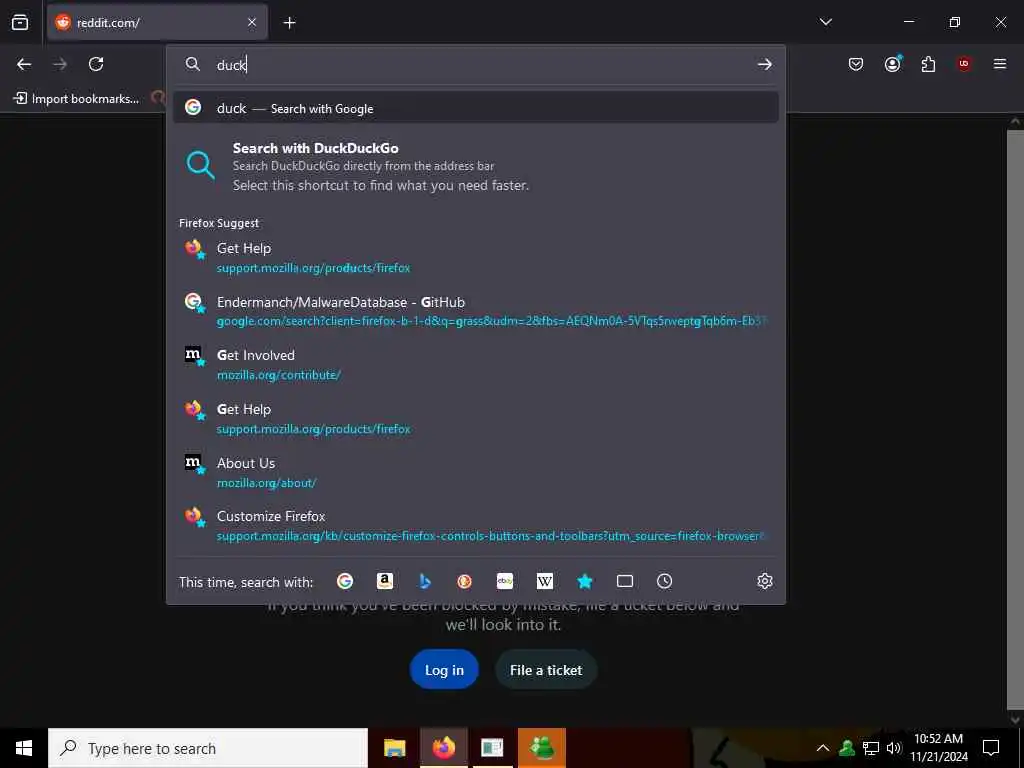This screenshot has height=768, width=1024.
Task: Open the application hamburger menu
Action: point(1000,64)
